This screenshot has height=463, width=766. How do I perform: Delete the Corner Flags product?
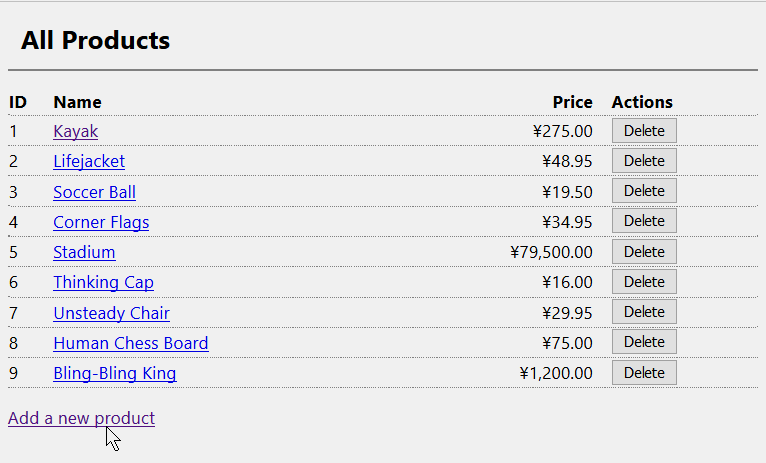point(644,221)
